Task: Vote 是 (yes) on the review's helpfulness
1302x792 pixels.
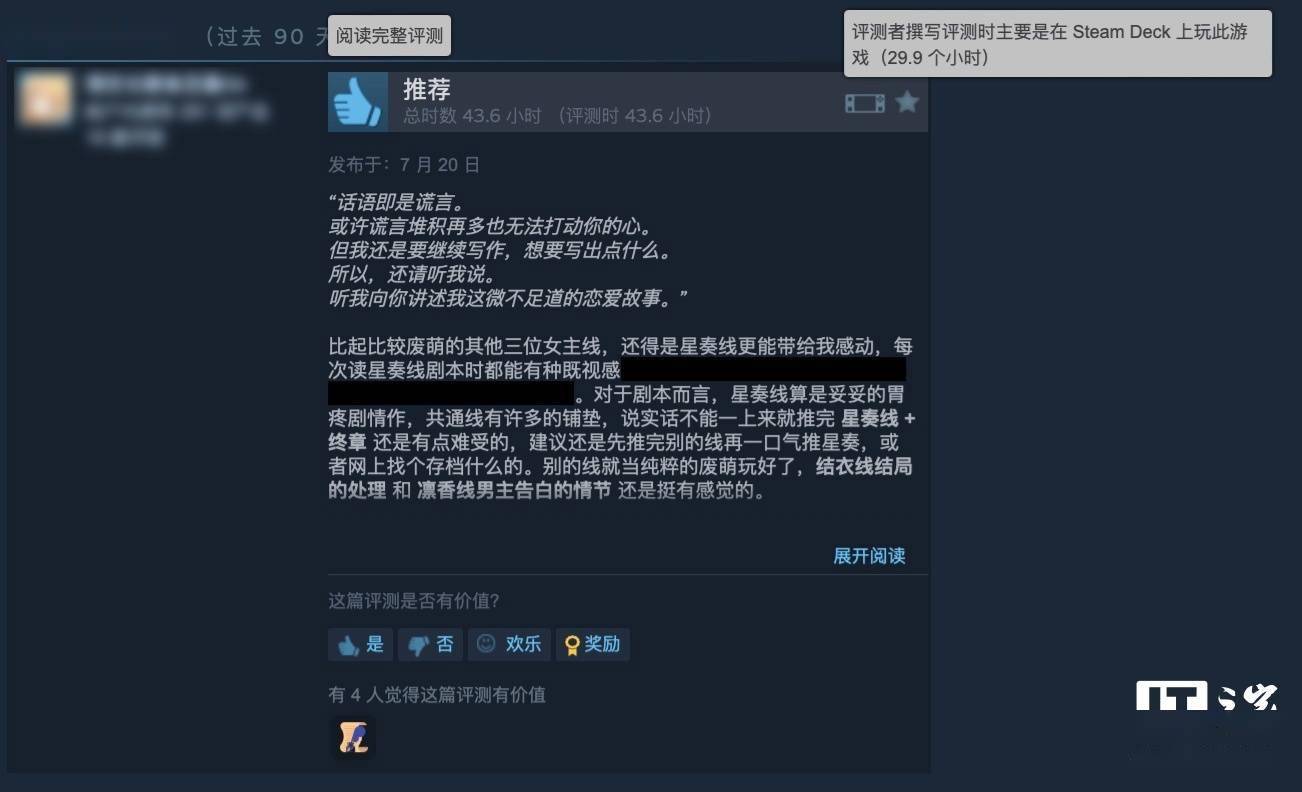Action: coord(360,644)
